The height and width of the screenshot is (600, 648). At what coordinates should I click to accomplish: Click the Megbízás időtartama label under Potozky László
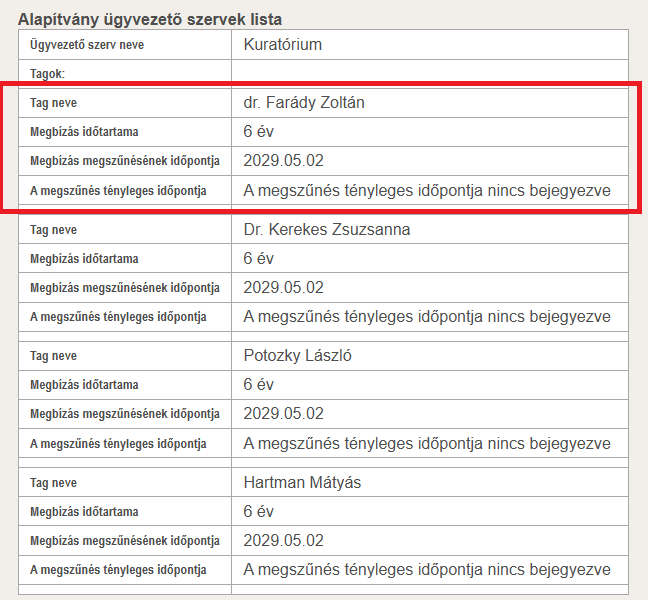(84, 385)
